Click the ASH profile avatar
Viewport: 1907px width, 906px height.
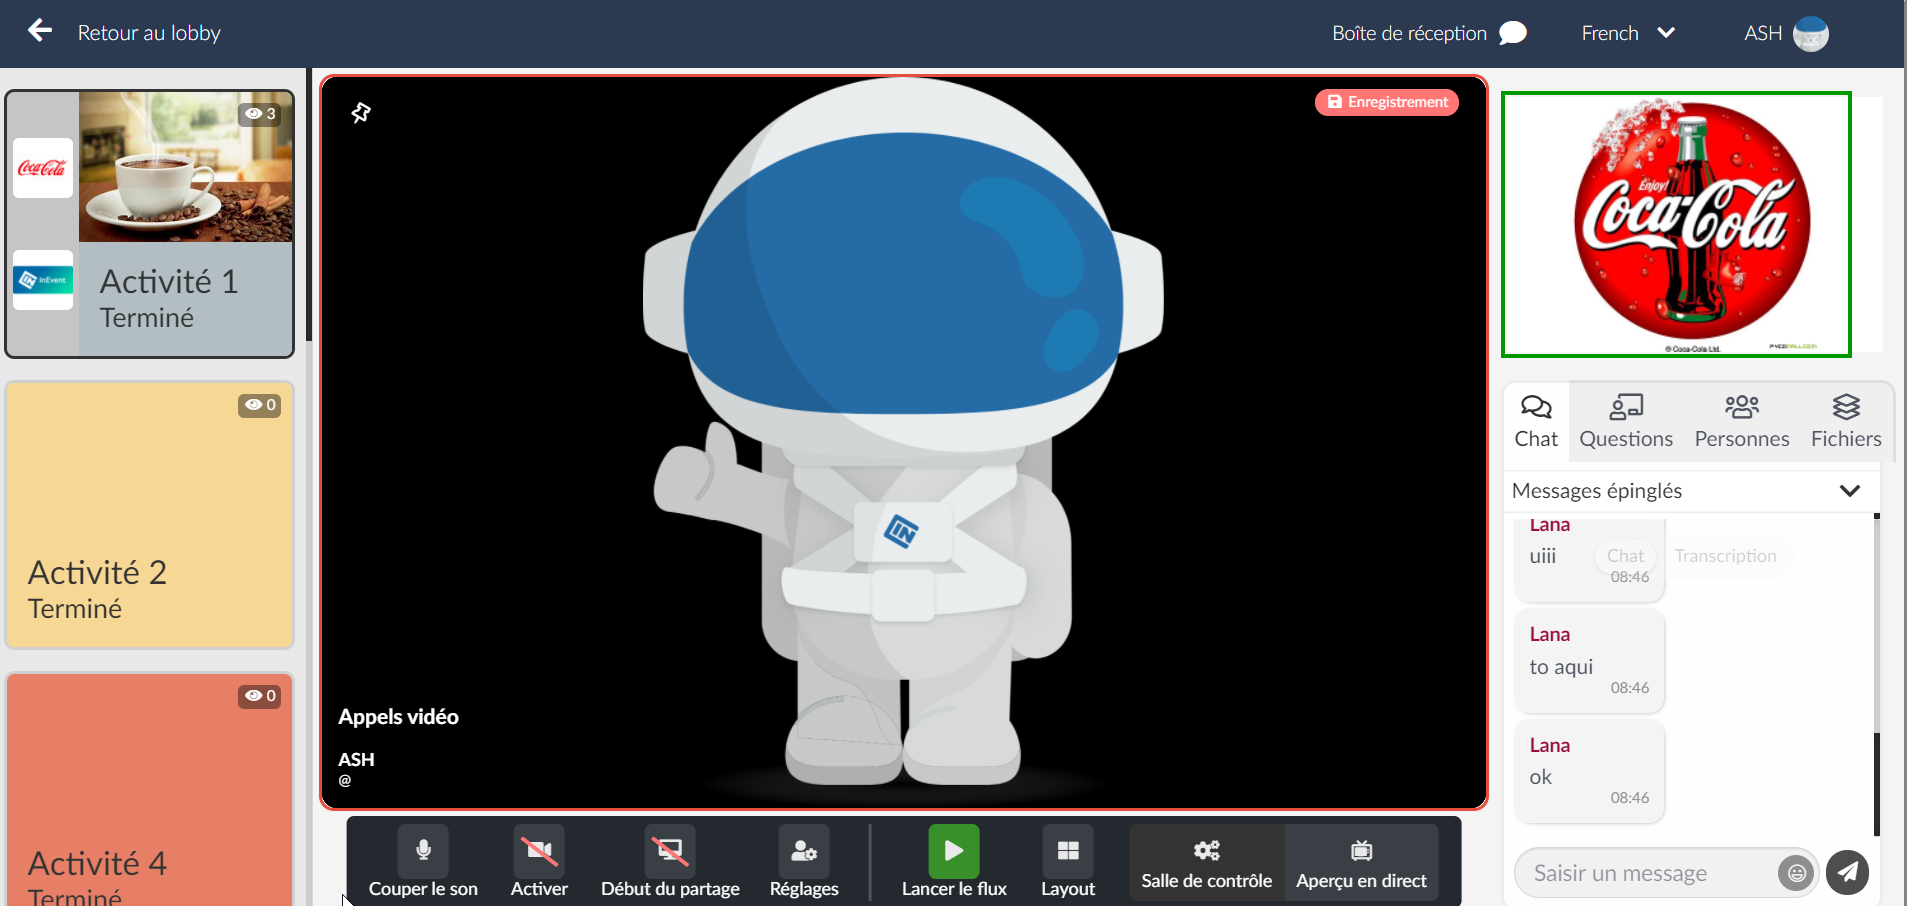pyautogui.click(x=1811, y=33)
